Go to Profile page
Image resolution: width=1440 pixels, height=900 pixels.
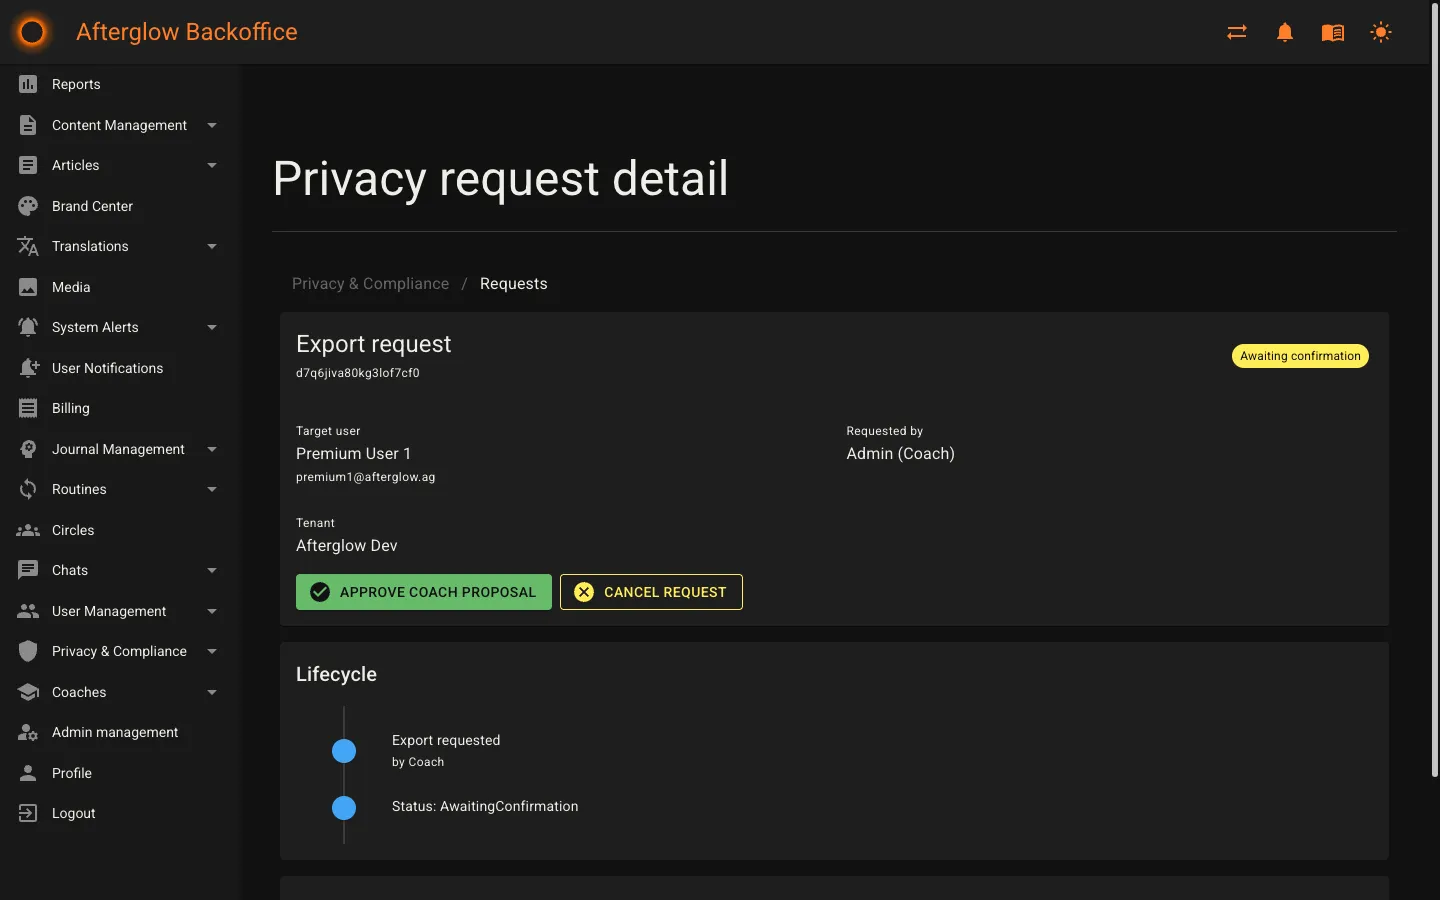click(x=121, y=773)
